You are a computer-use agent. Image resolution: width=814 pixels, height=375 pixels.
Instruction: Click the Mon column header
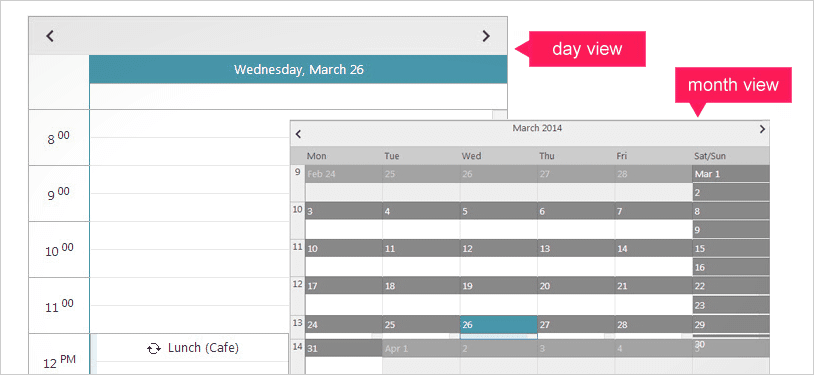pyautogui.click(x=316, y=156)
